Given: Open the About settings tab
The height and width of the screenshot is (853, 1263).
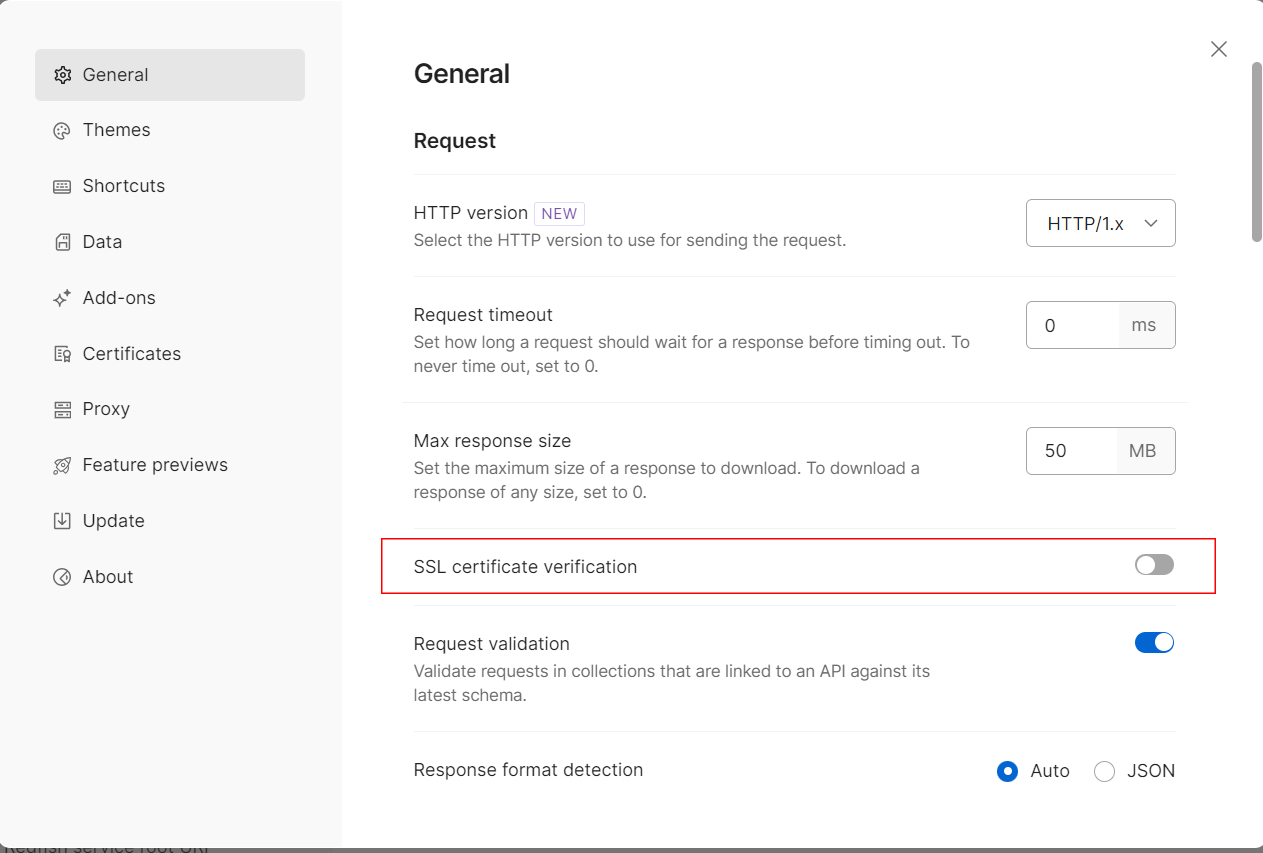Looking at the screenshot, I should coord(107,577).
